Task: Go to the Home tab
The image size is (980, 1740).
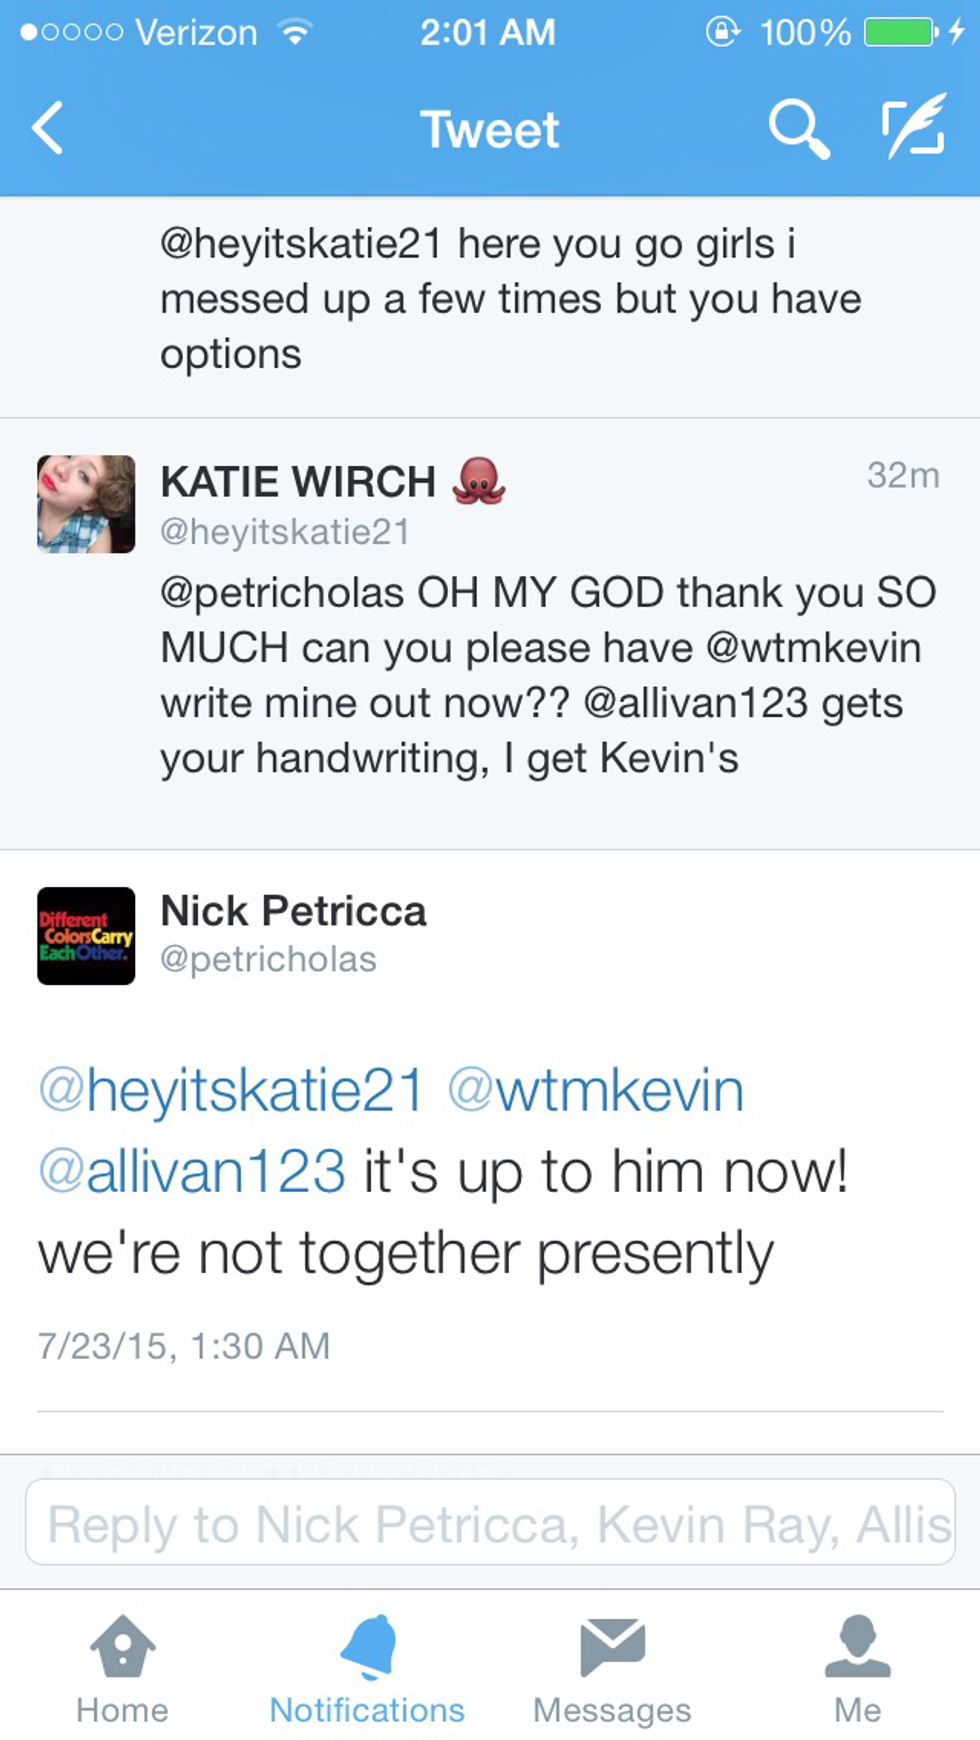Action: [122, 1670]
